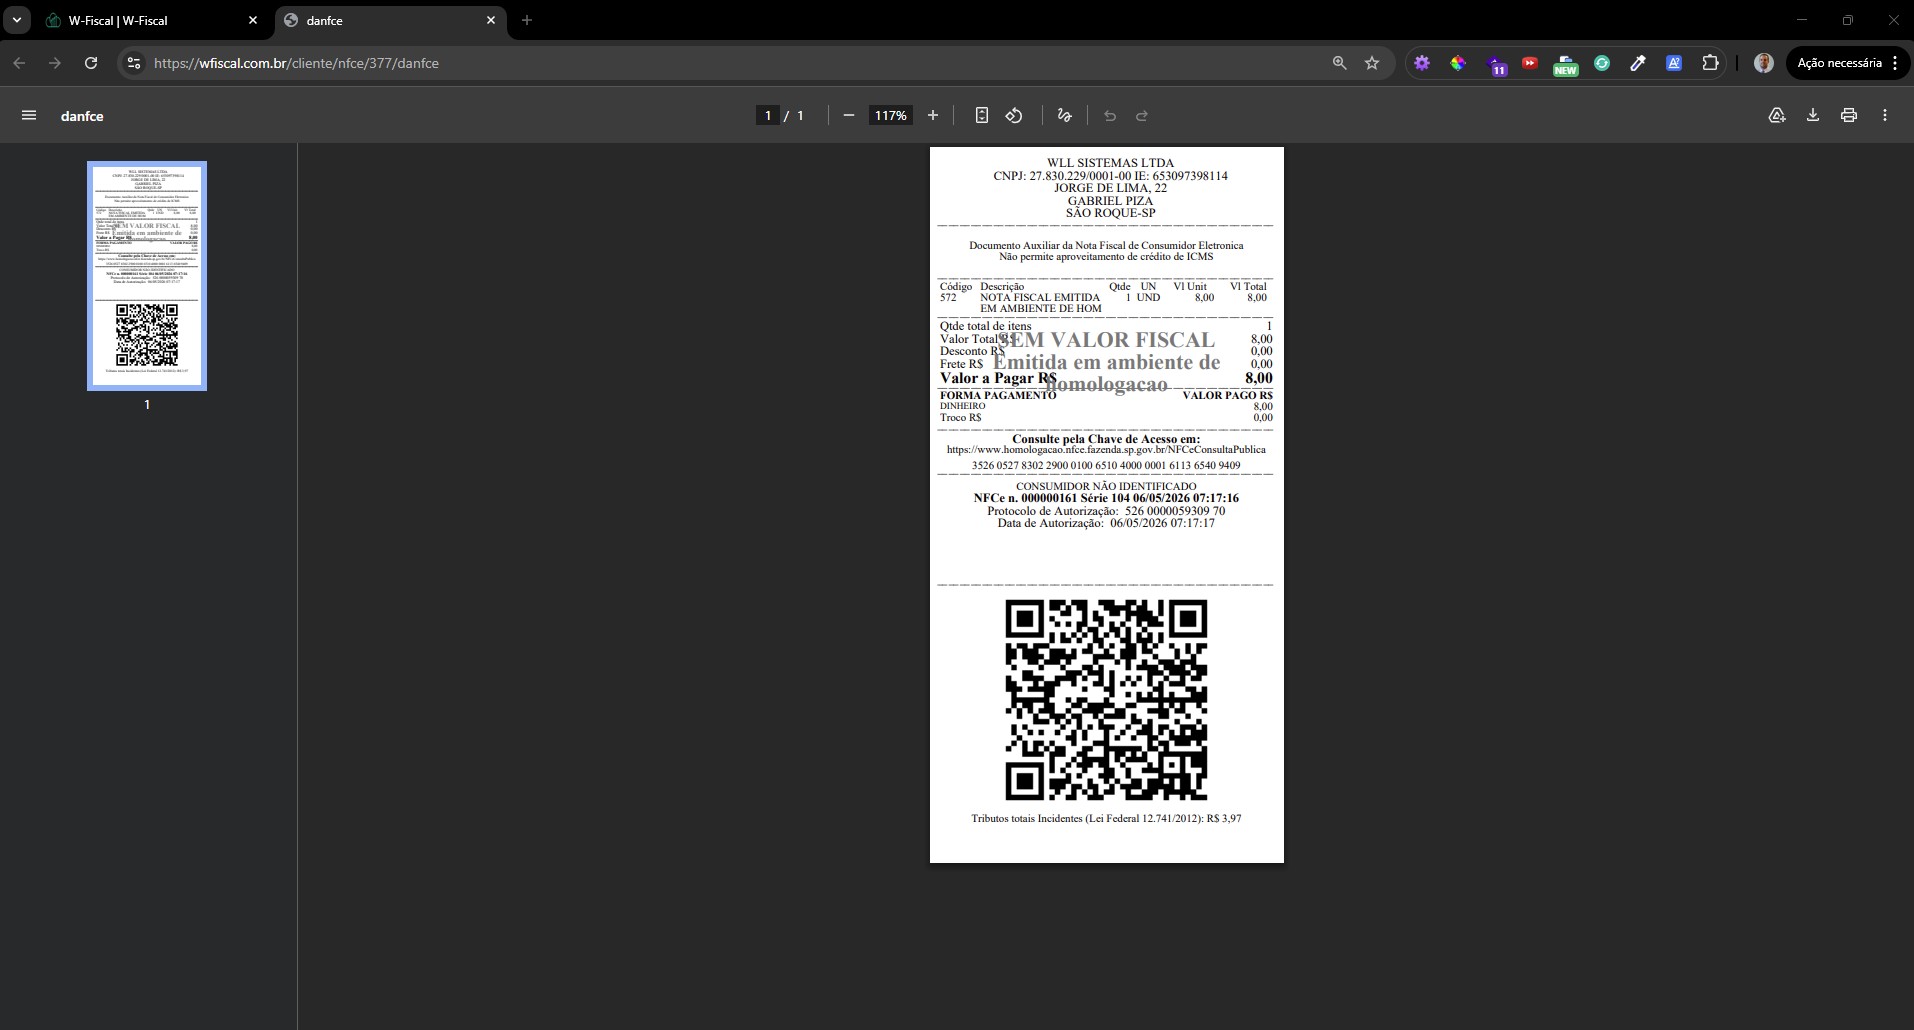
Task: Open the Chrome profile avatar
Action: point(1764,63)
